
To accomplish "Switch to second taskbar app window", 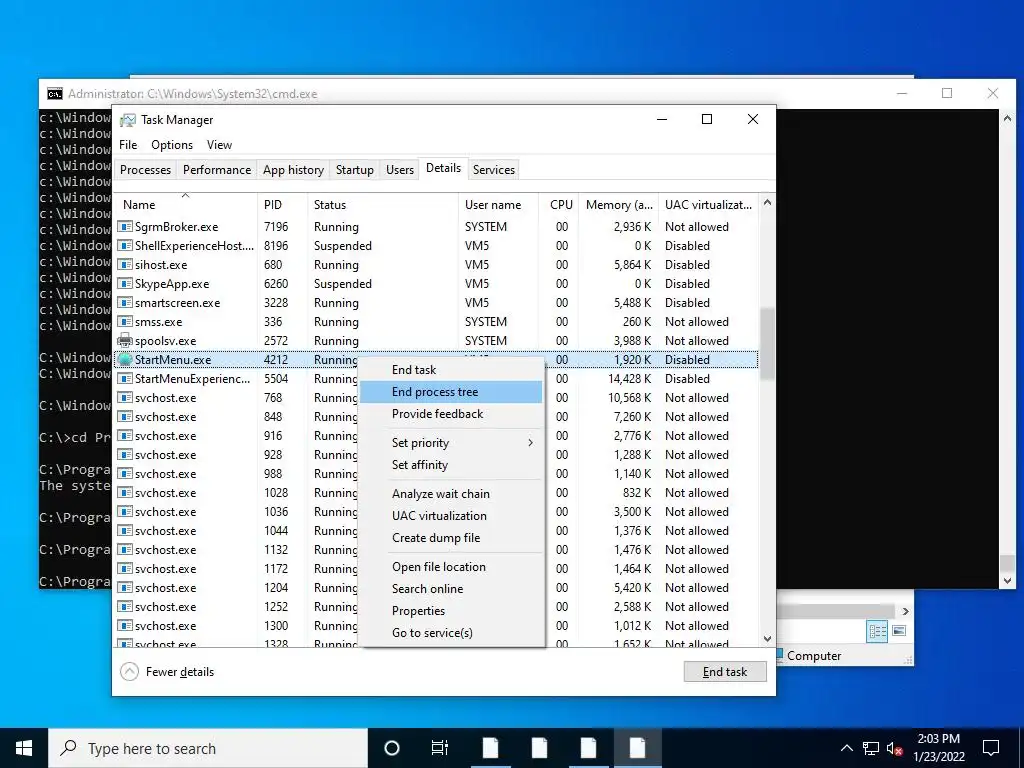I will coord(539,748).
